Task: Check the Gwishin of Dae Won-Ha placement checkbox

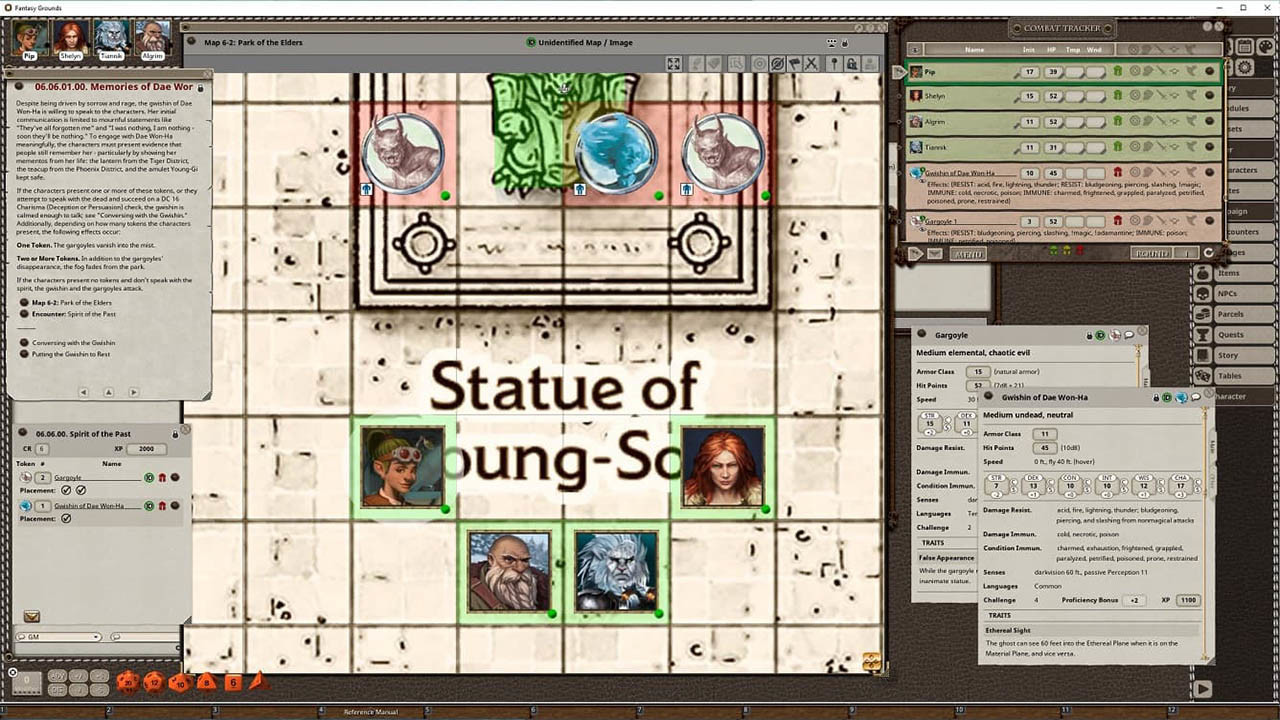Action: click(67, 518)
